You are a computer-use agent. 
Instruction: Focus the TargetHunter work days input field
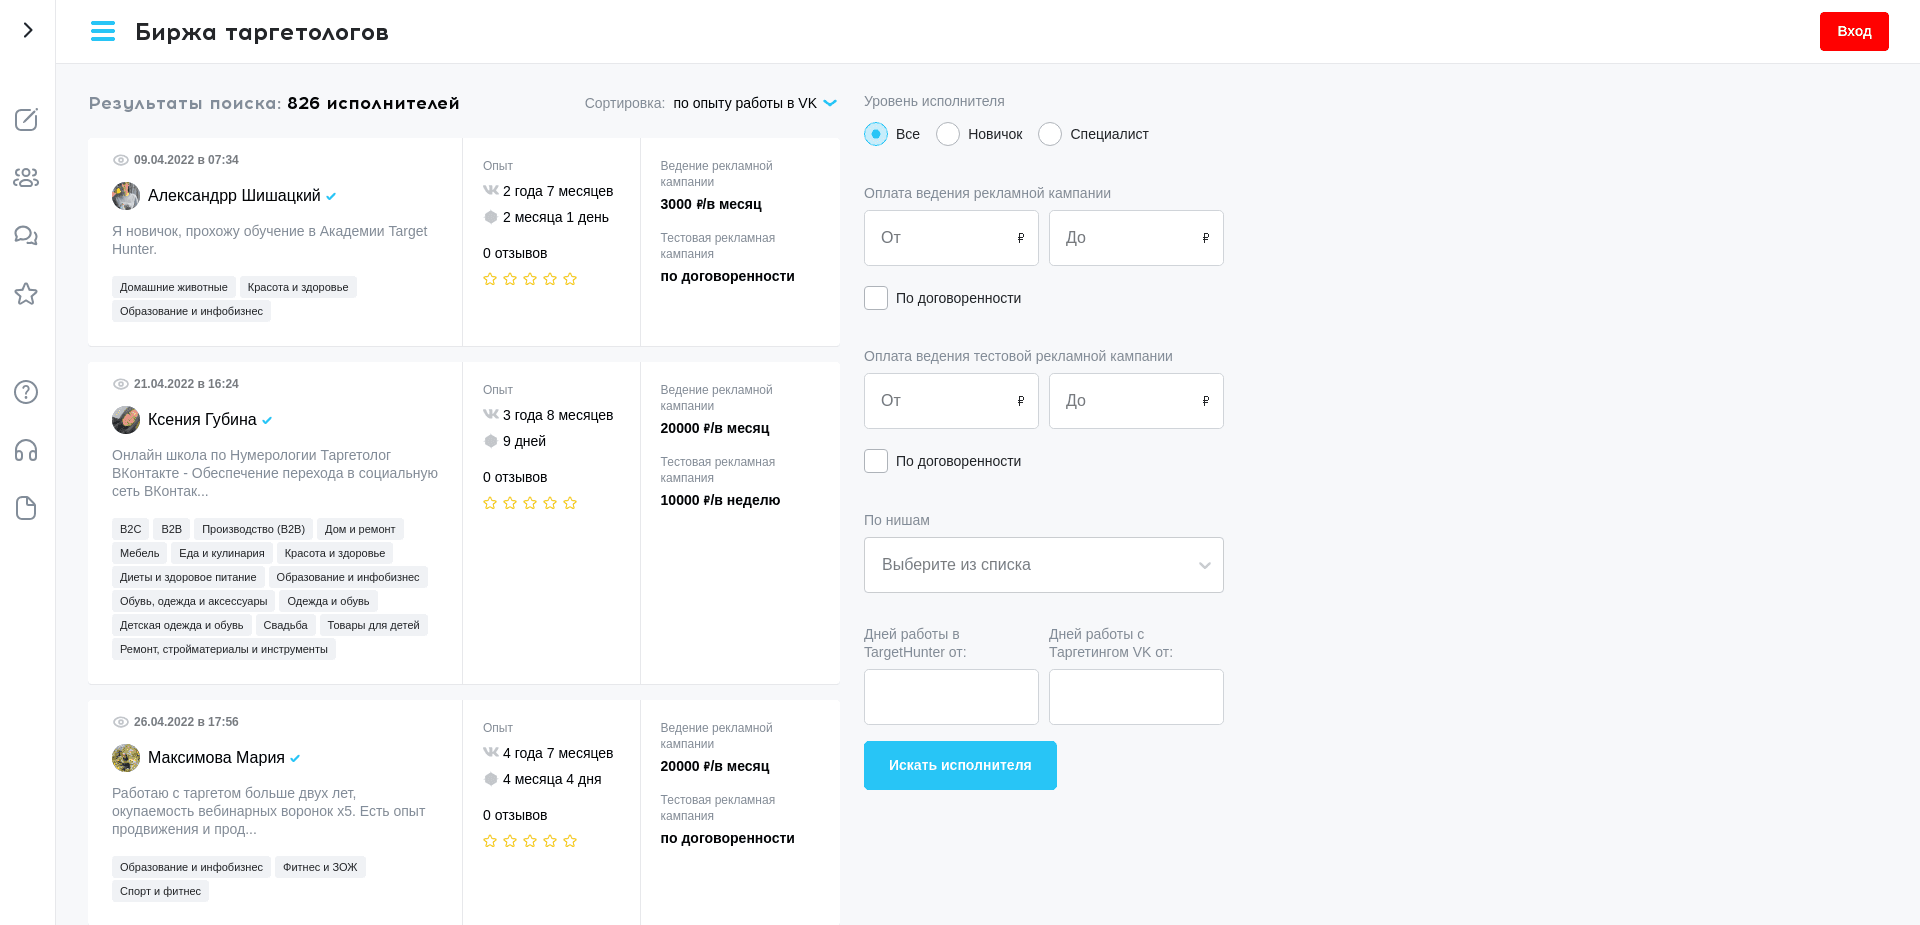[x=951, y=697]
